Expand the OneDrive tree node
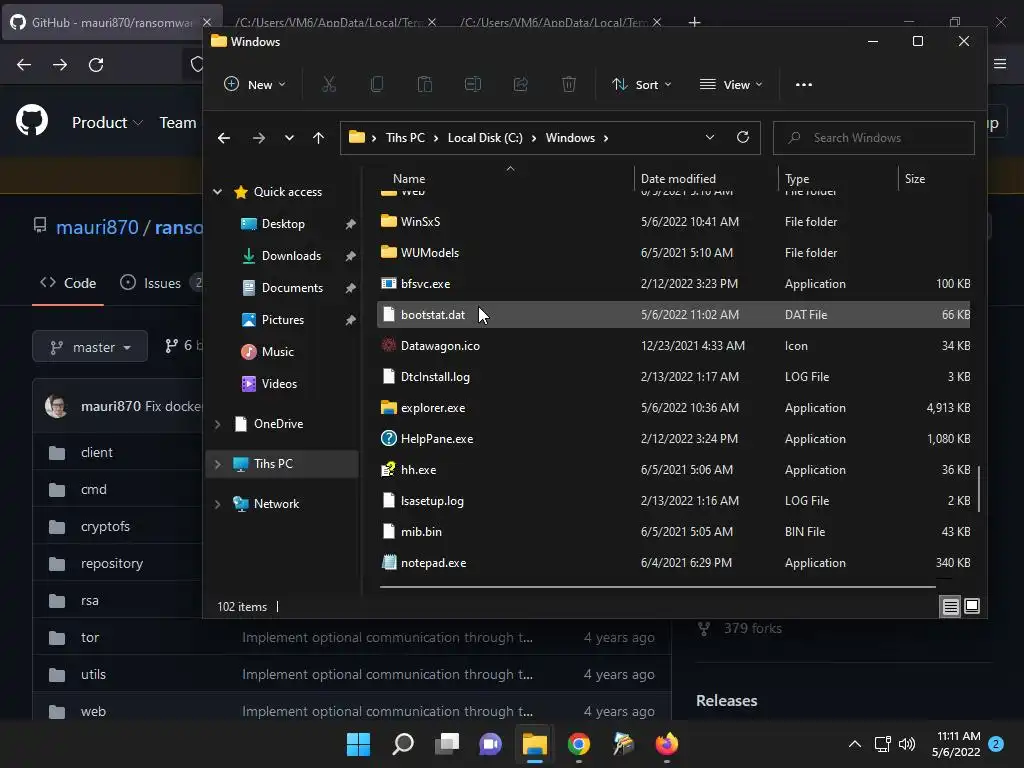The height and width of the screenshot is (768, 1024). coord(217,424)
